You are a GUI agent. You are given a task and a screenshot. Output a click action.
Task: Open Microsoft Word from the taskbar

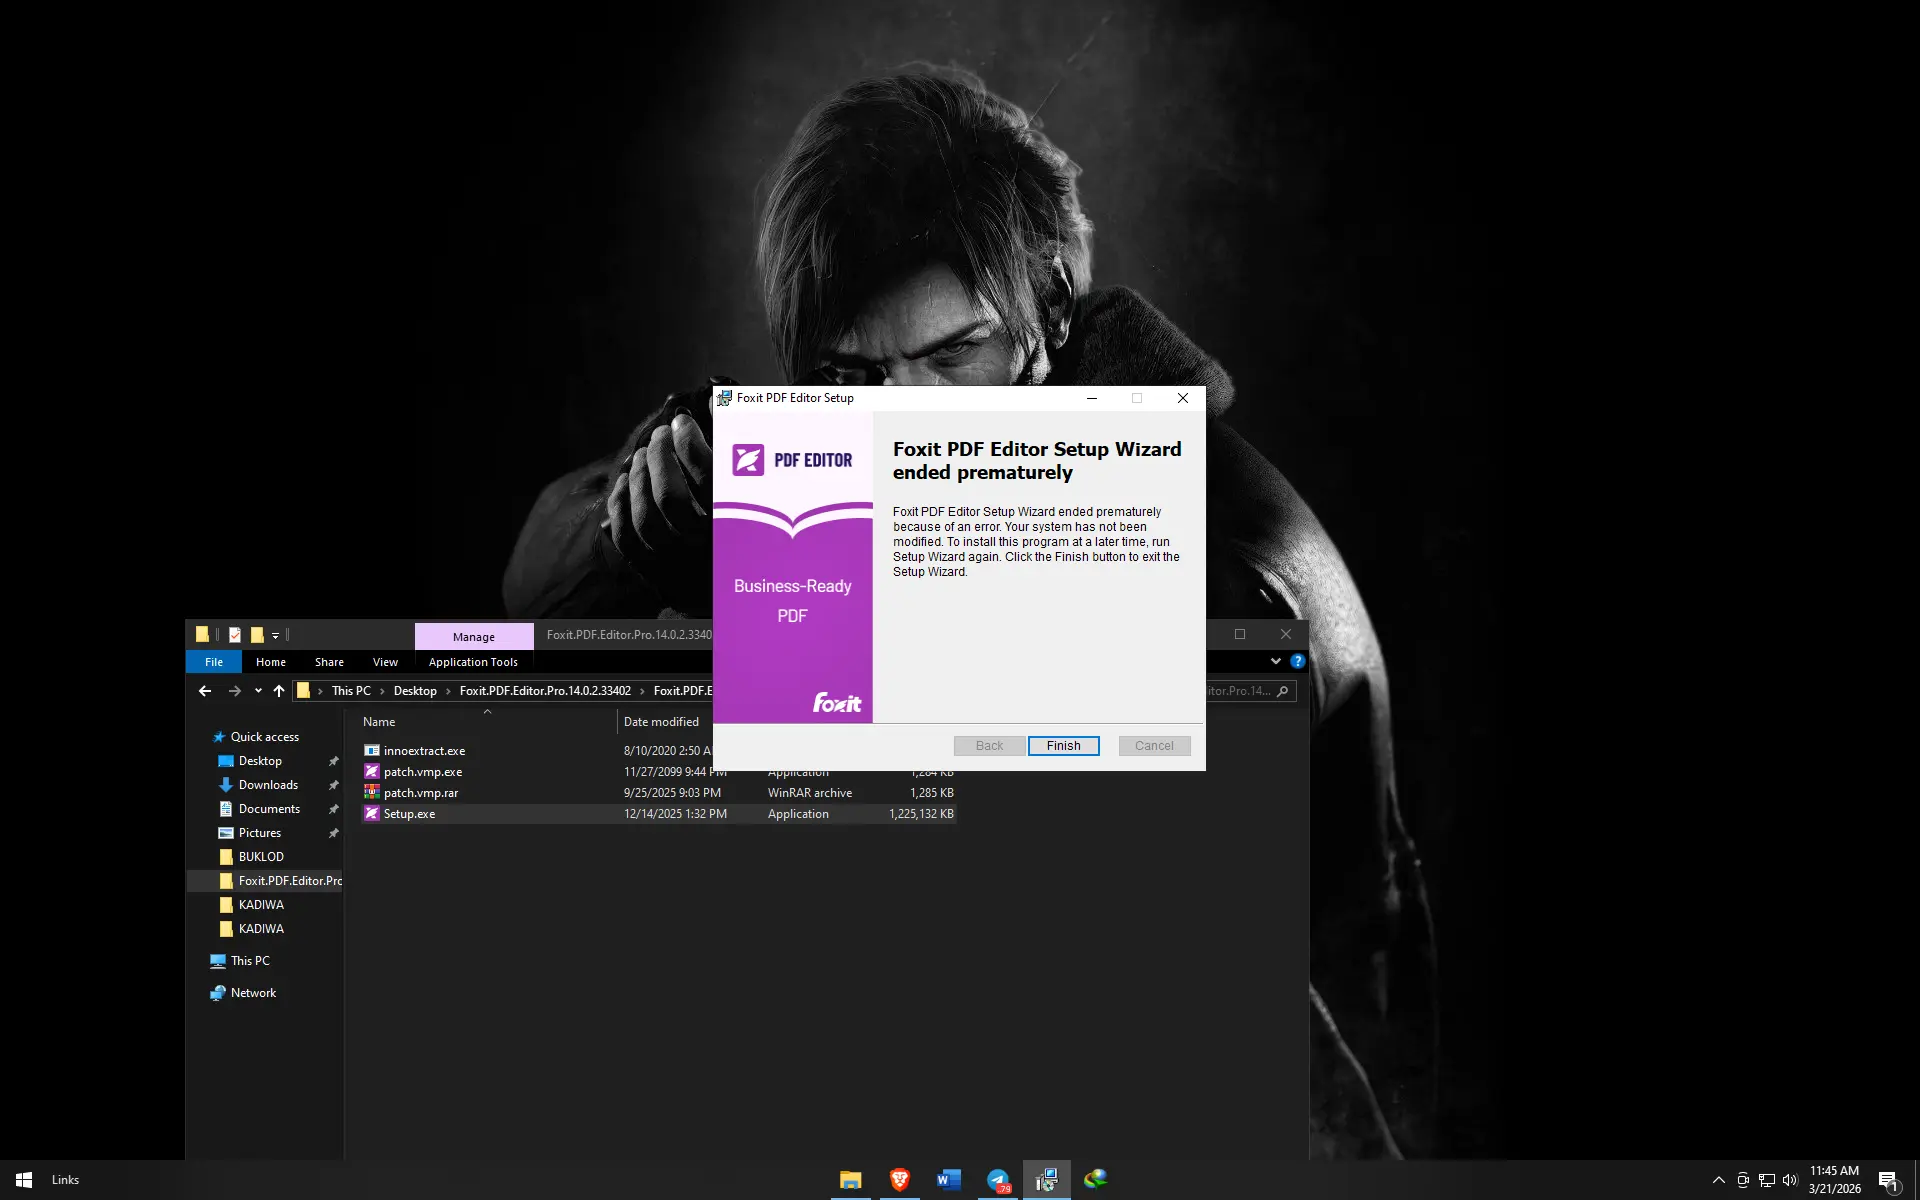948,1180
